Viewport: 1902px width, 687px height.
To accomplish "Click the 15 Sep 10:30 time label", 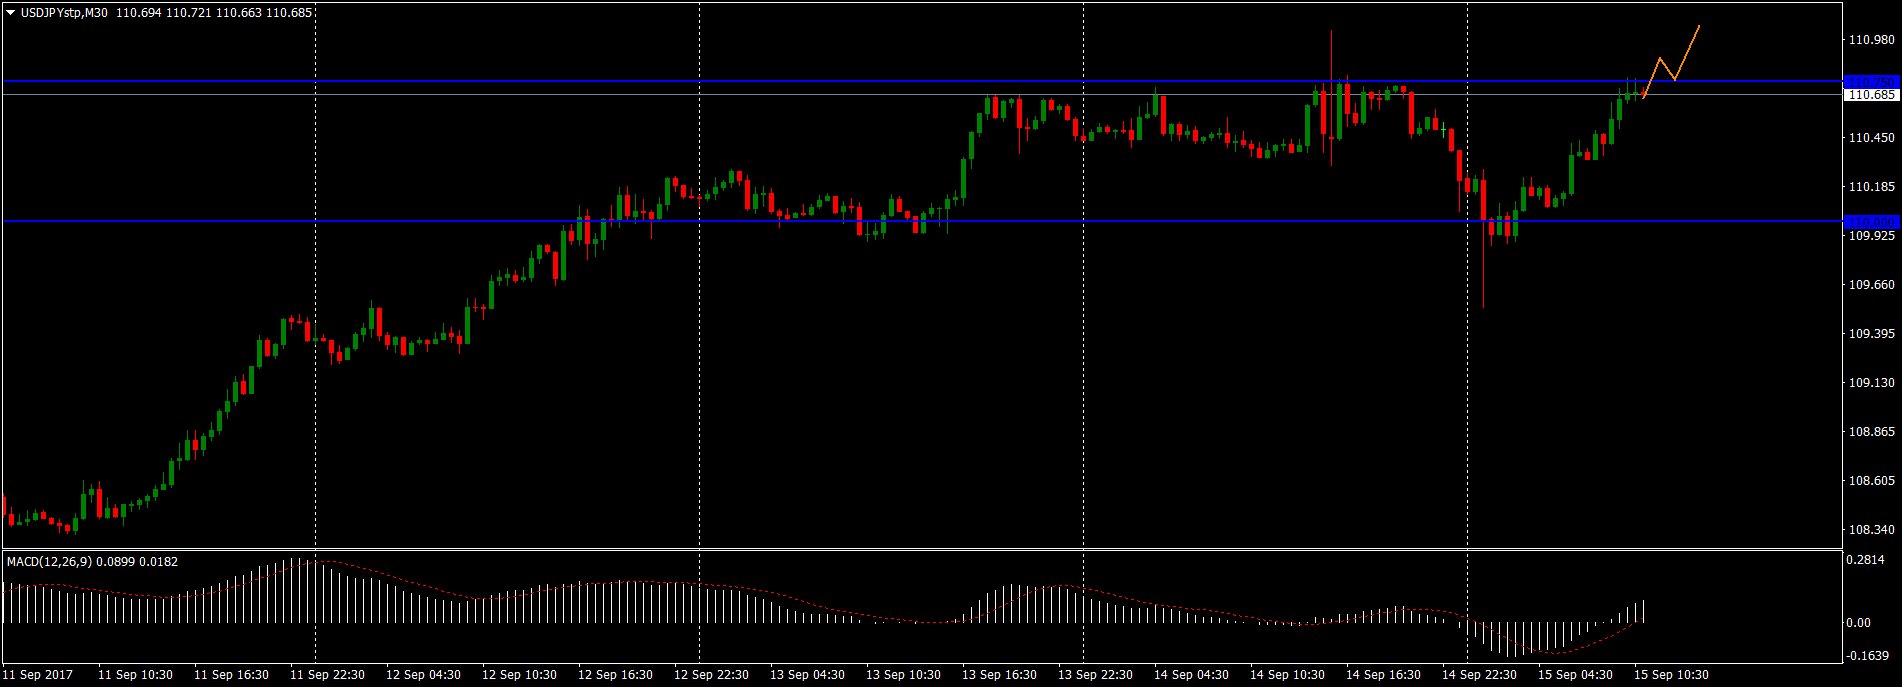I will pos(1671,675).
